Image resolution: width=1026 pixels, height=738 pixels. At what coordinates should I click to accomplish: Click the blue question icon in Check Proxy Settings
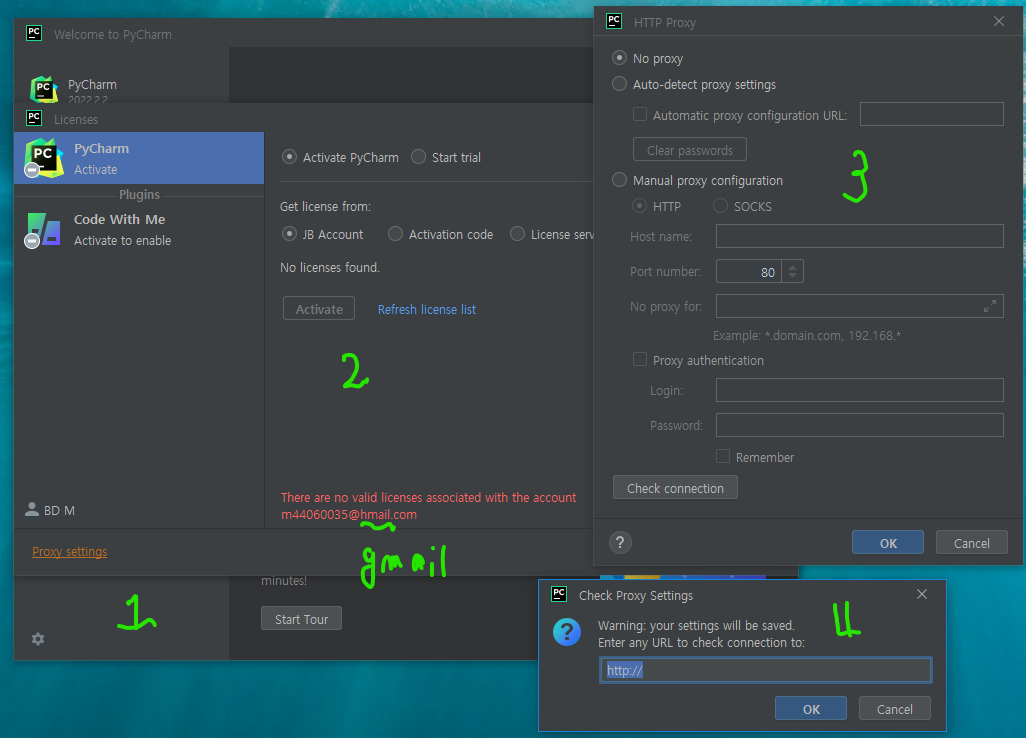[567, 632]
